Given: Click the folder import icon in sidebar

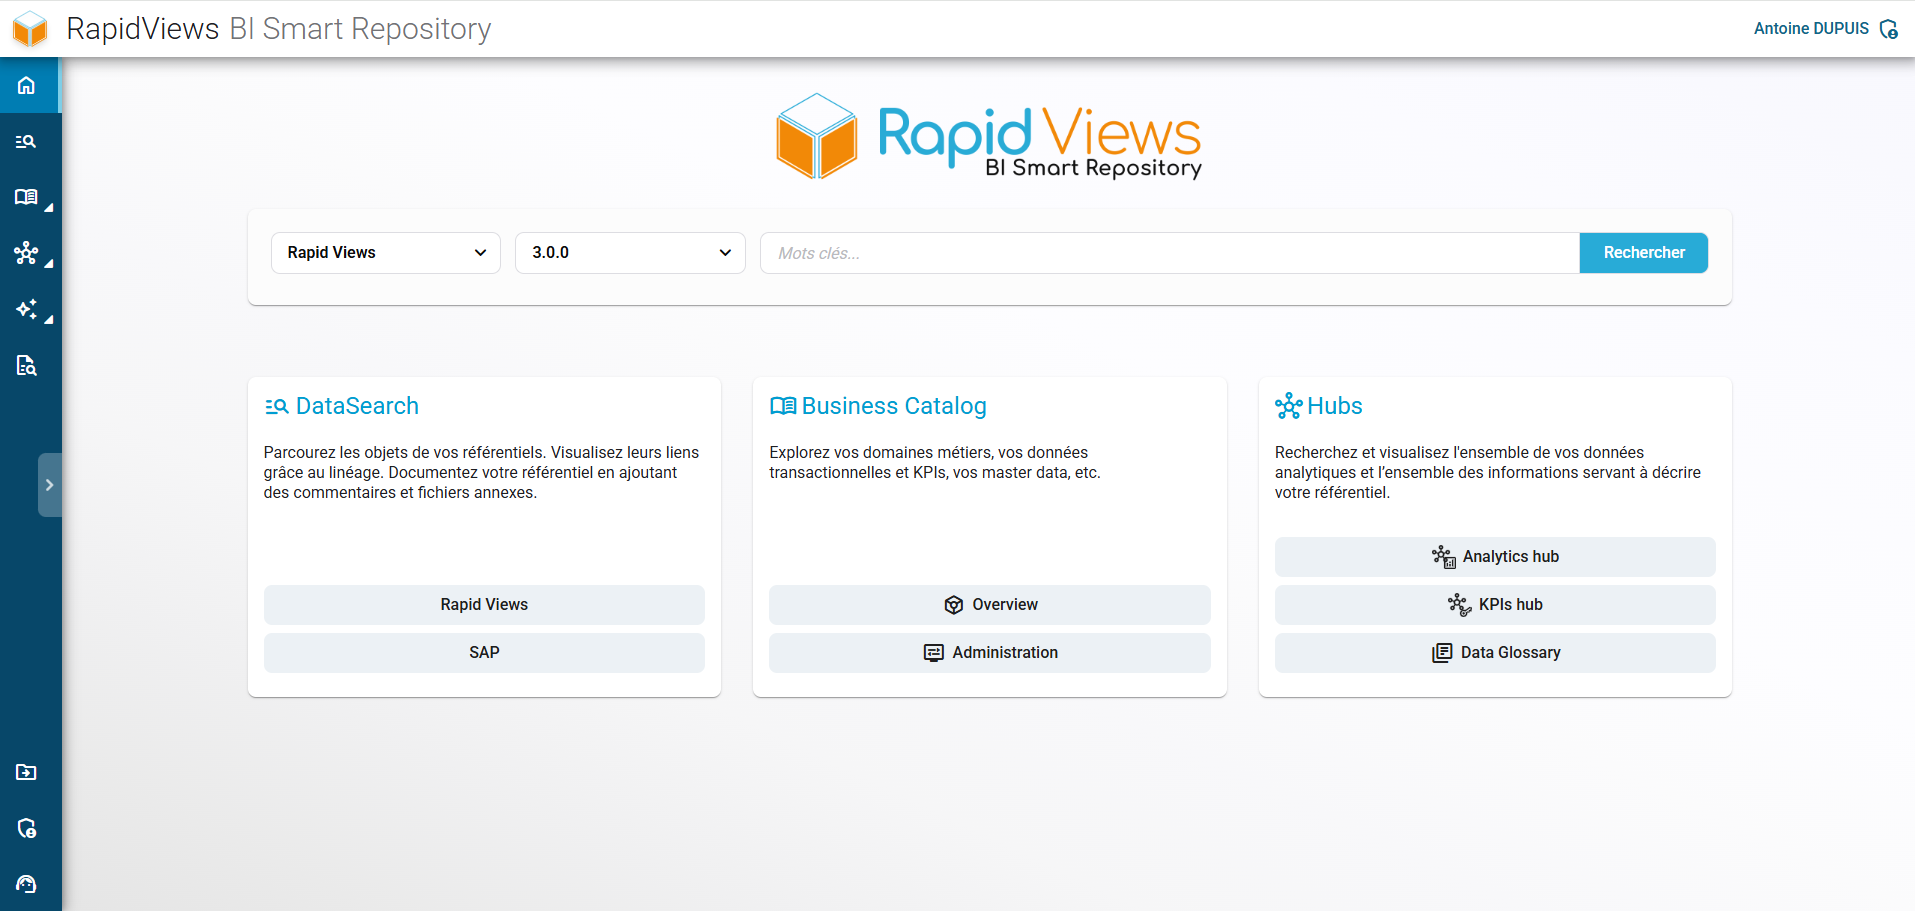Looking at the screenshot, I should point(27,772).
